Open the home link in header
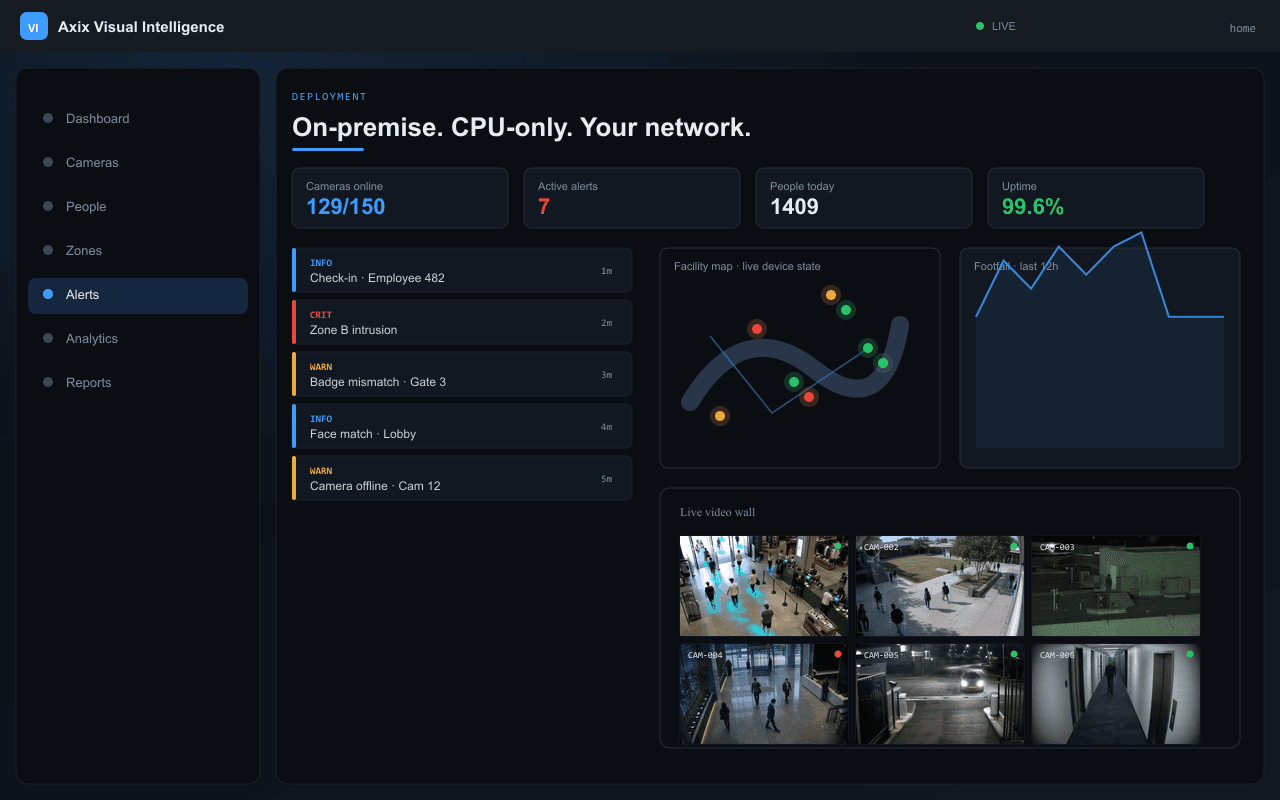 (1242, 28)
